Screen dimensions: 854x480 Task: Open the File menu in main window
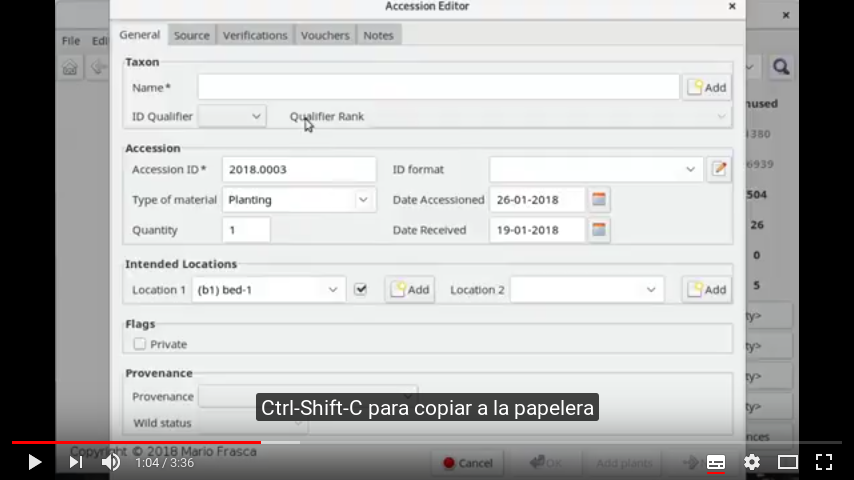tap(71, 41)
